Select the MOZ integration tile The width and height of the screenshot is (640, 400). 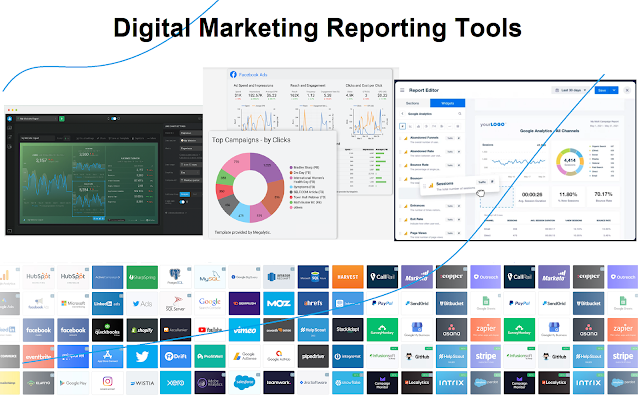pyautogui.click(x=278, y=303)
